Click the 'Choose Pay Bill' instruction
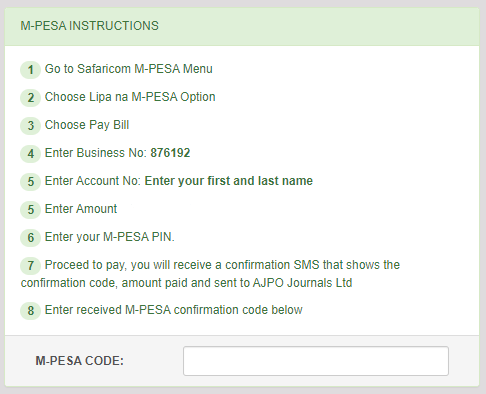This screenshot has width=486, height=394. (87, 125)
